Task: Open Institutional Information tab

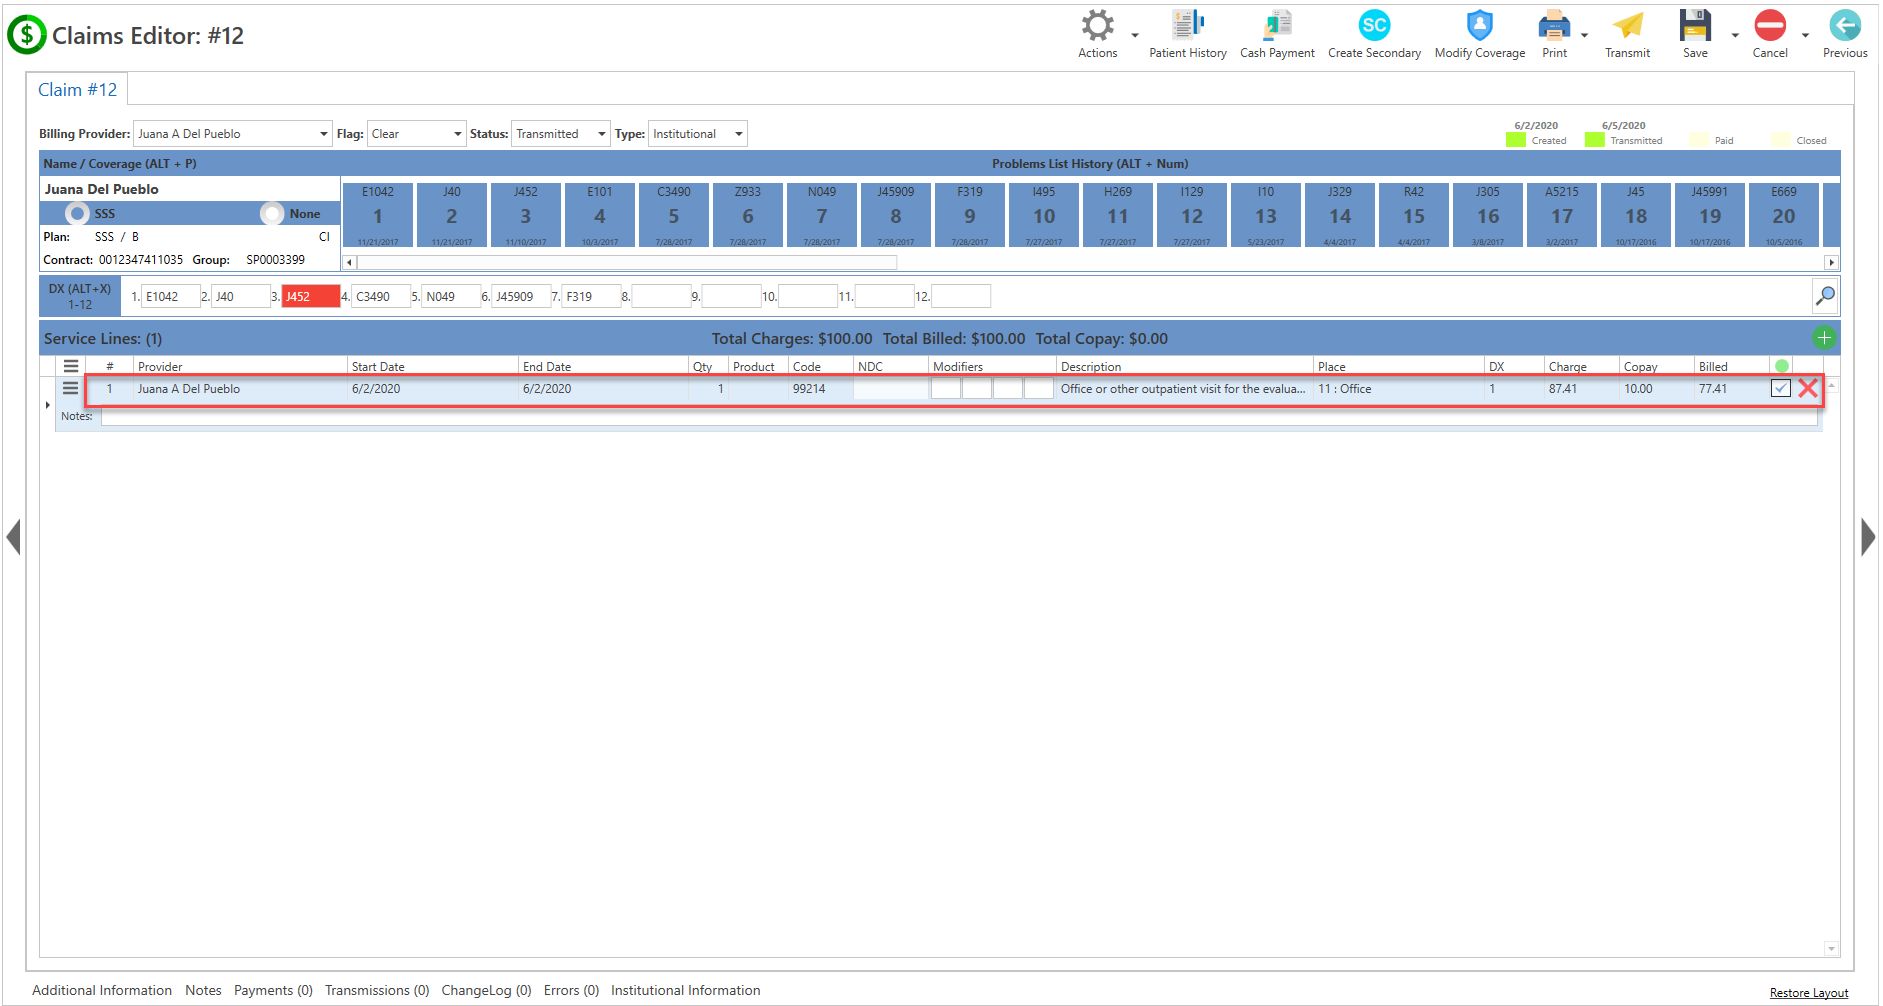Action: [685, 990]
